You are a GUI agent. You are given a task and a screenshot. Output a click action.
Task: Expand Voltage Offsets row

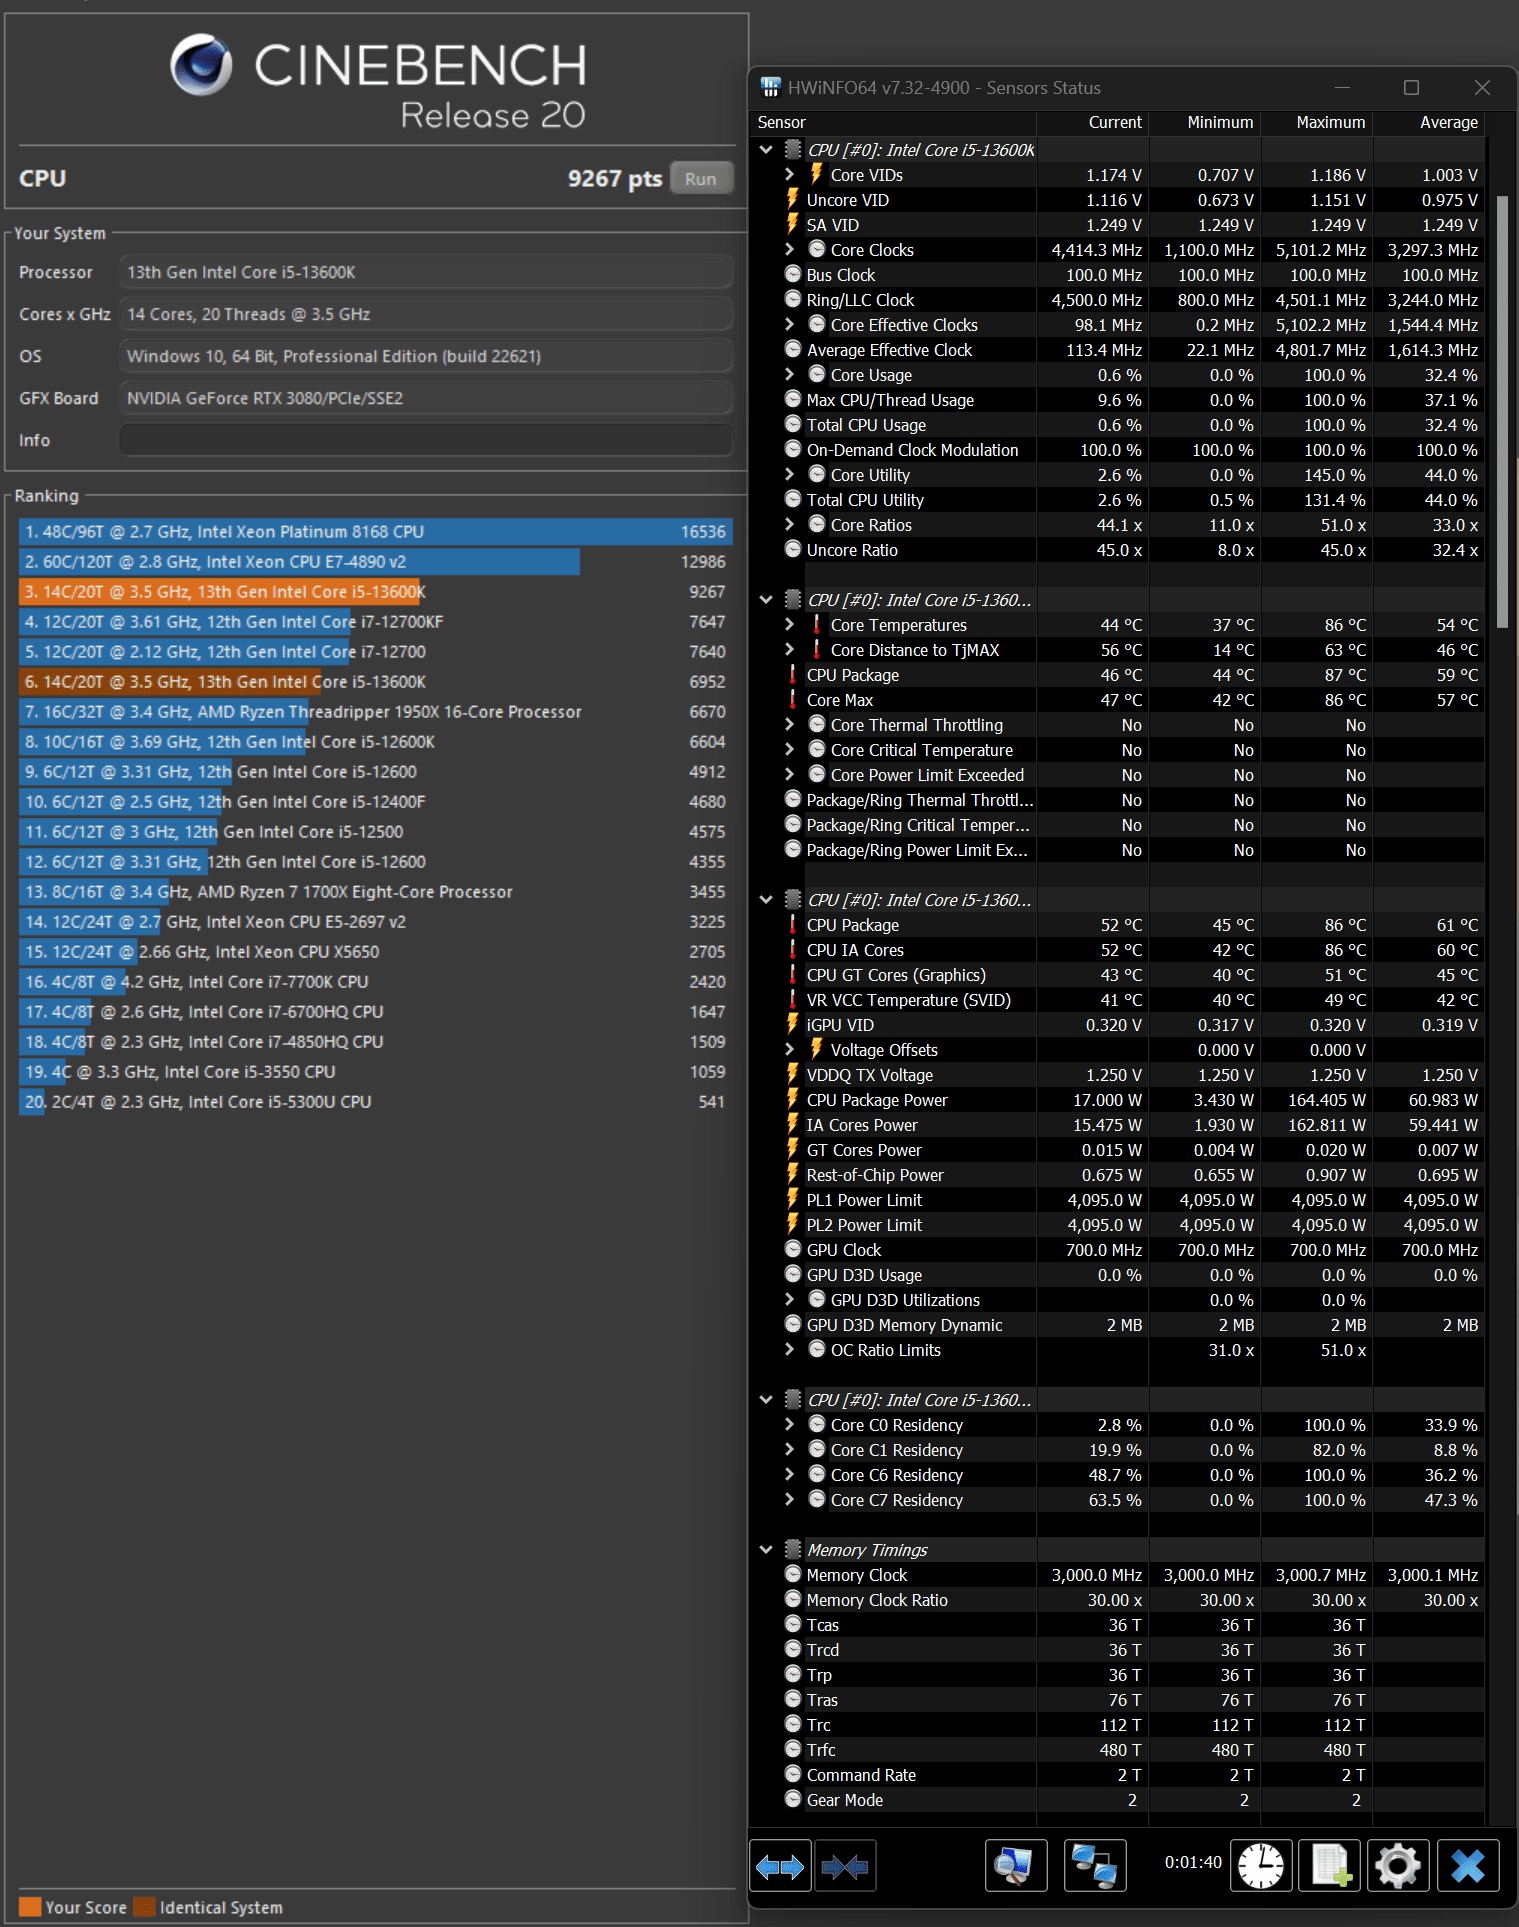coord(789,1050)
